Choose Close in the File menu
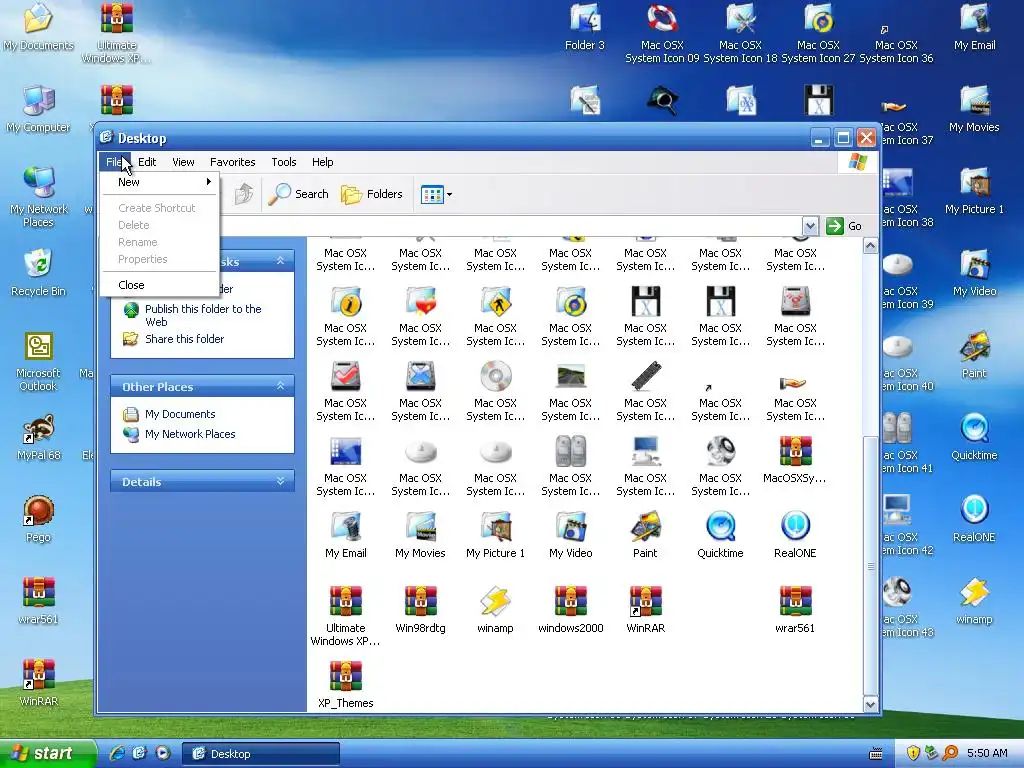 click(161, 285)
